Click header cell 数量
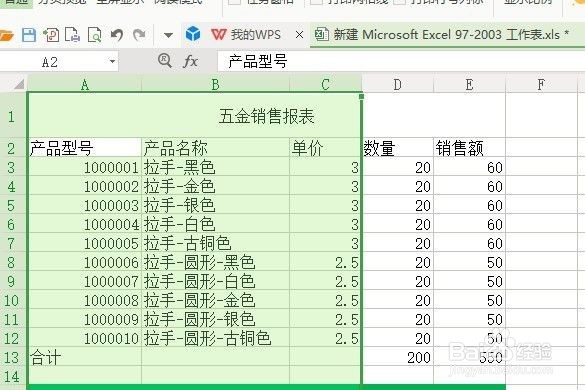585x390 pixels. (x=397, y=148)
